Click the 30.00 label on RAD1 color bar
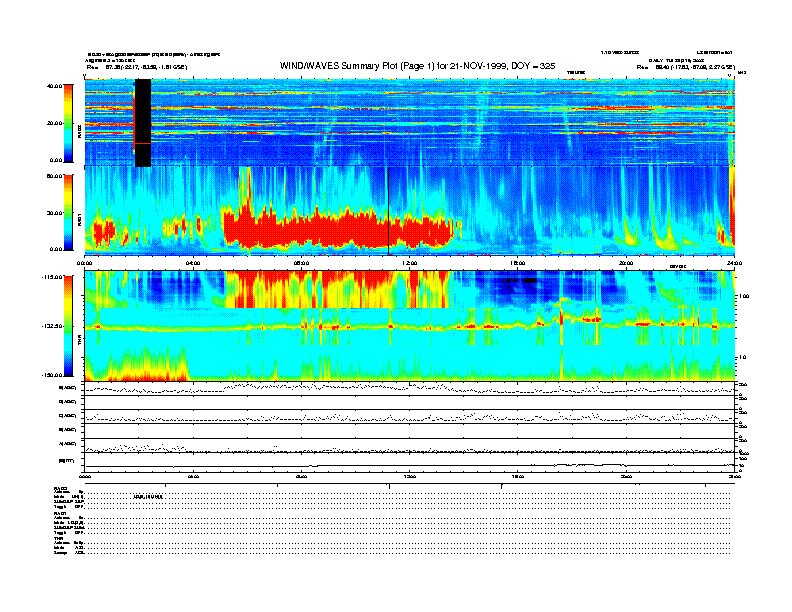Image resolution: width=792 pixels, height=612 pixels. 54,213
